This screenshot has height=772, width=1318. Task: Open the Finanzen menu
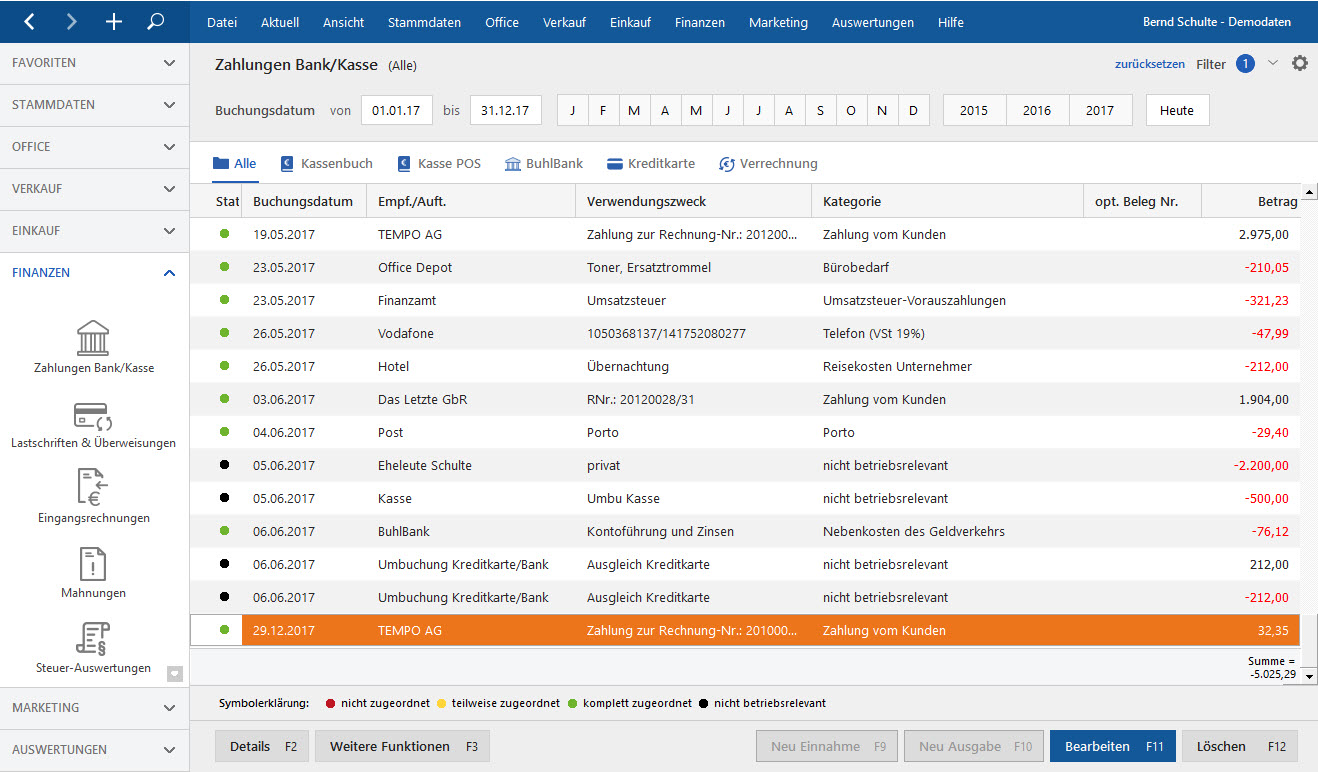pyautogui.click(x=700, y=22)
